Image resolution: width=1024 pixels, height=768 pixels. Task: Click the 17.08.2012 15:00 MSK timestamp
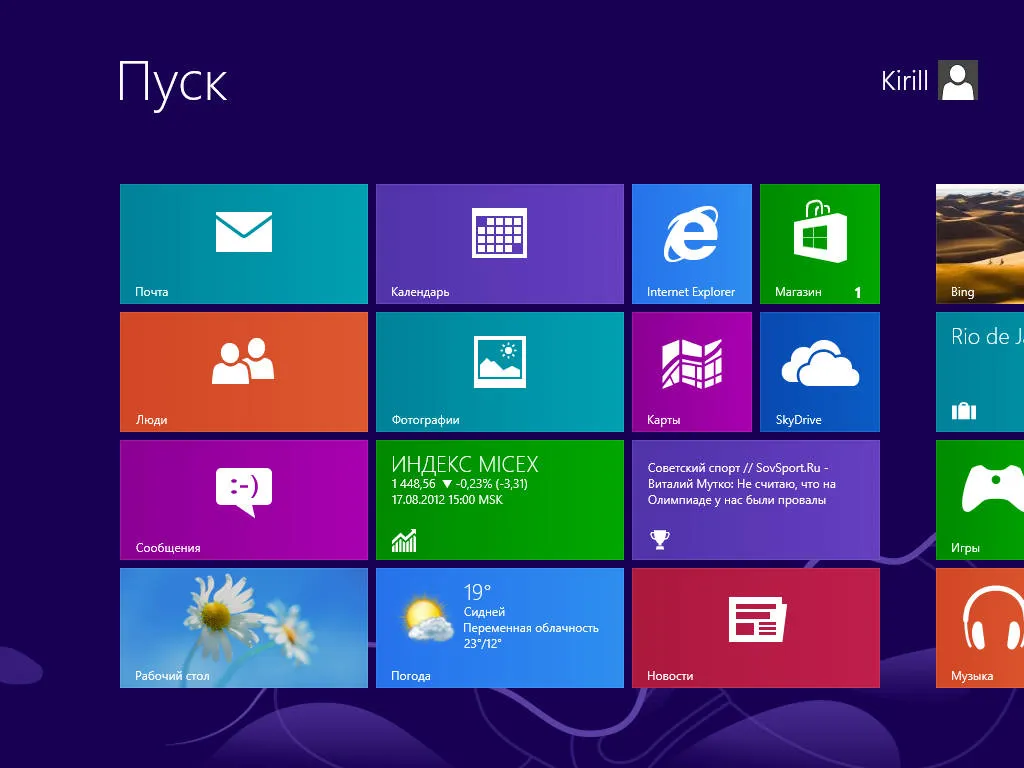pos(447,500)
